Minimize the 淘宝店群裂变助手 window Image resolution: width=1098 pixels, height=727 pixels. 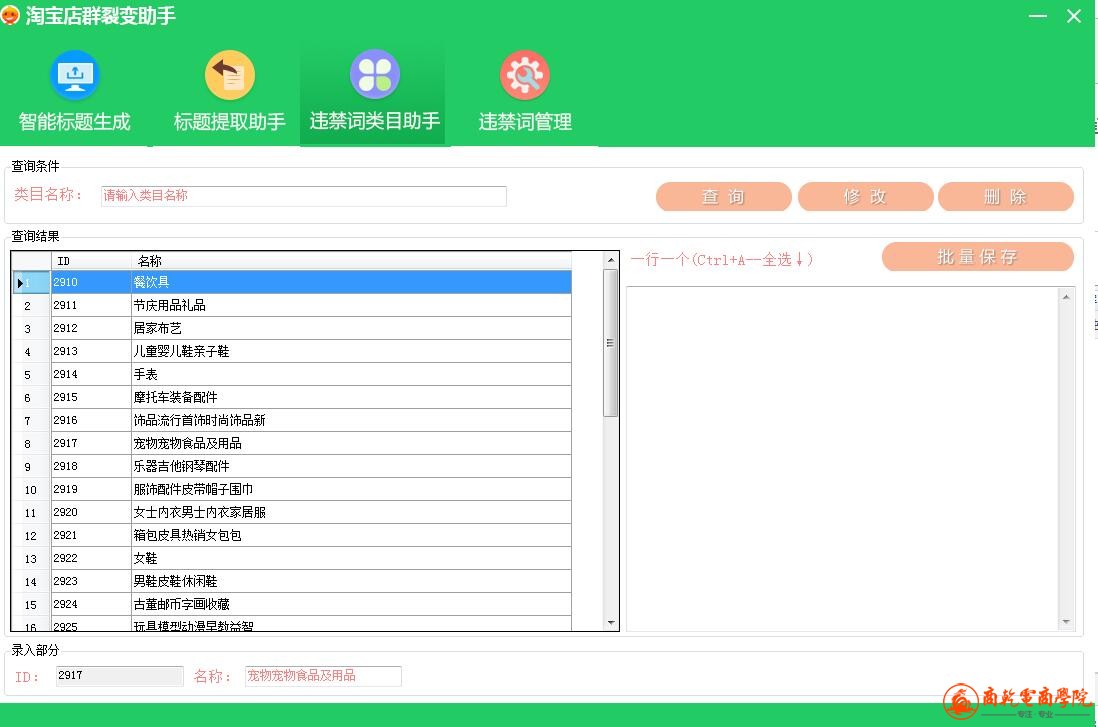coord(1038,15)
